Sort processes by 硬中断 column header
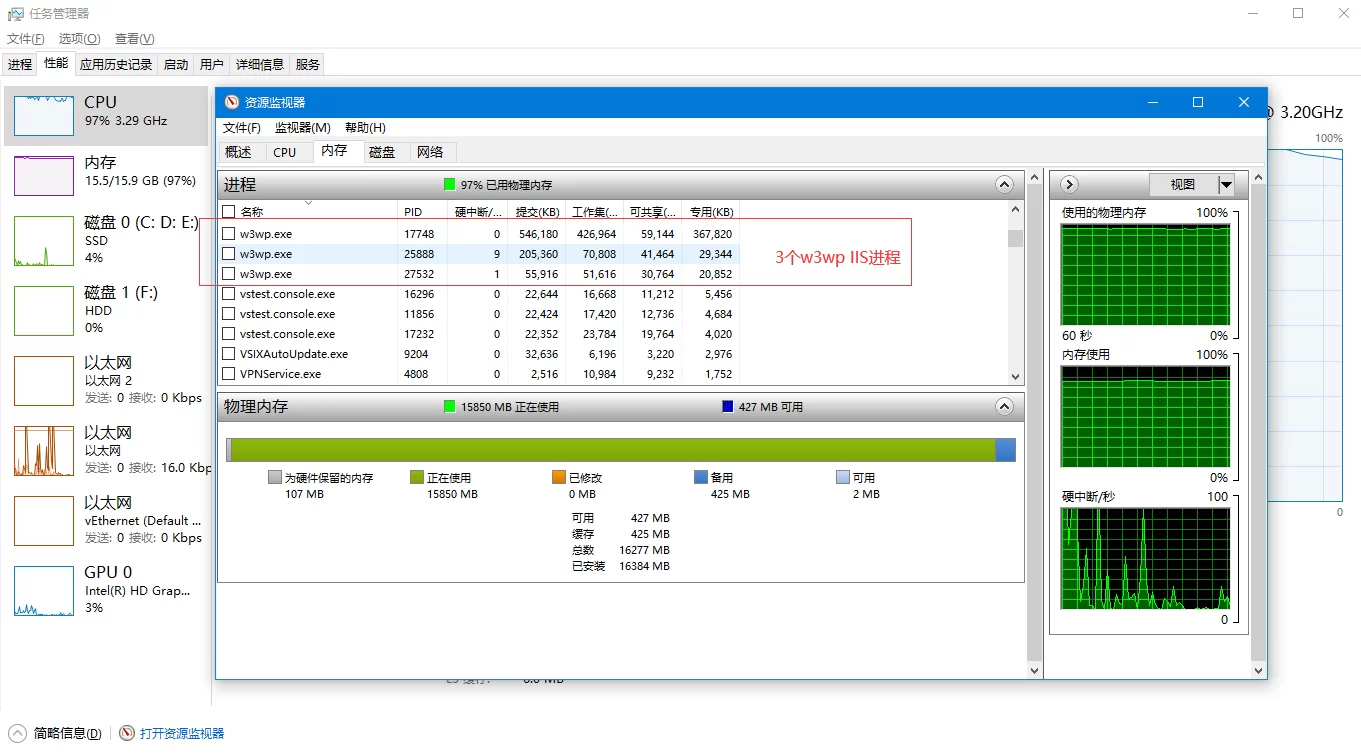The width and height of the screenshot is (1361, 754). click(478, 212)
